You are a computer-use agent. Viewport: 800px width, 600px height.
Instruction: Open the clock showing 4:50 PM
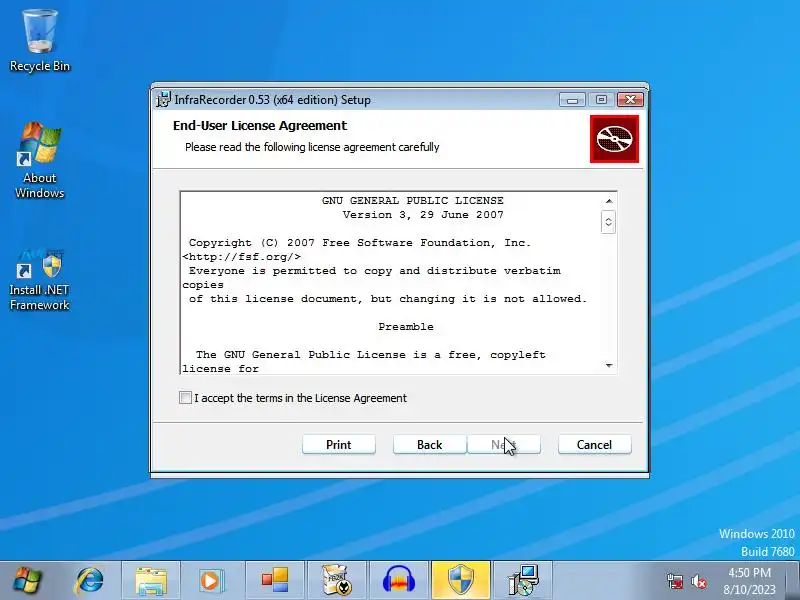tap(749, 581)
